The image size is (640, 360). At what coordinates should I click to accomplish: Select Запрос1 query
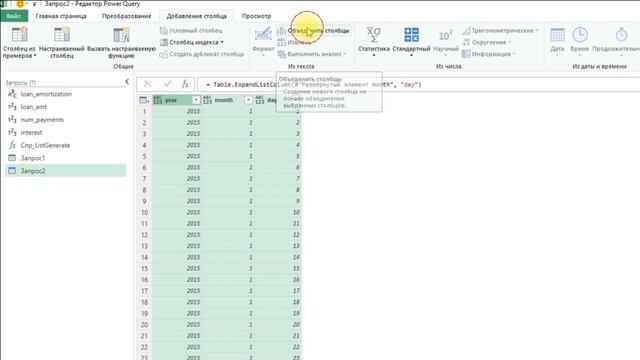point(66,158)
